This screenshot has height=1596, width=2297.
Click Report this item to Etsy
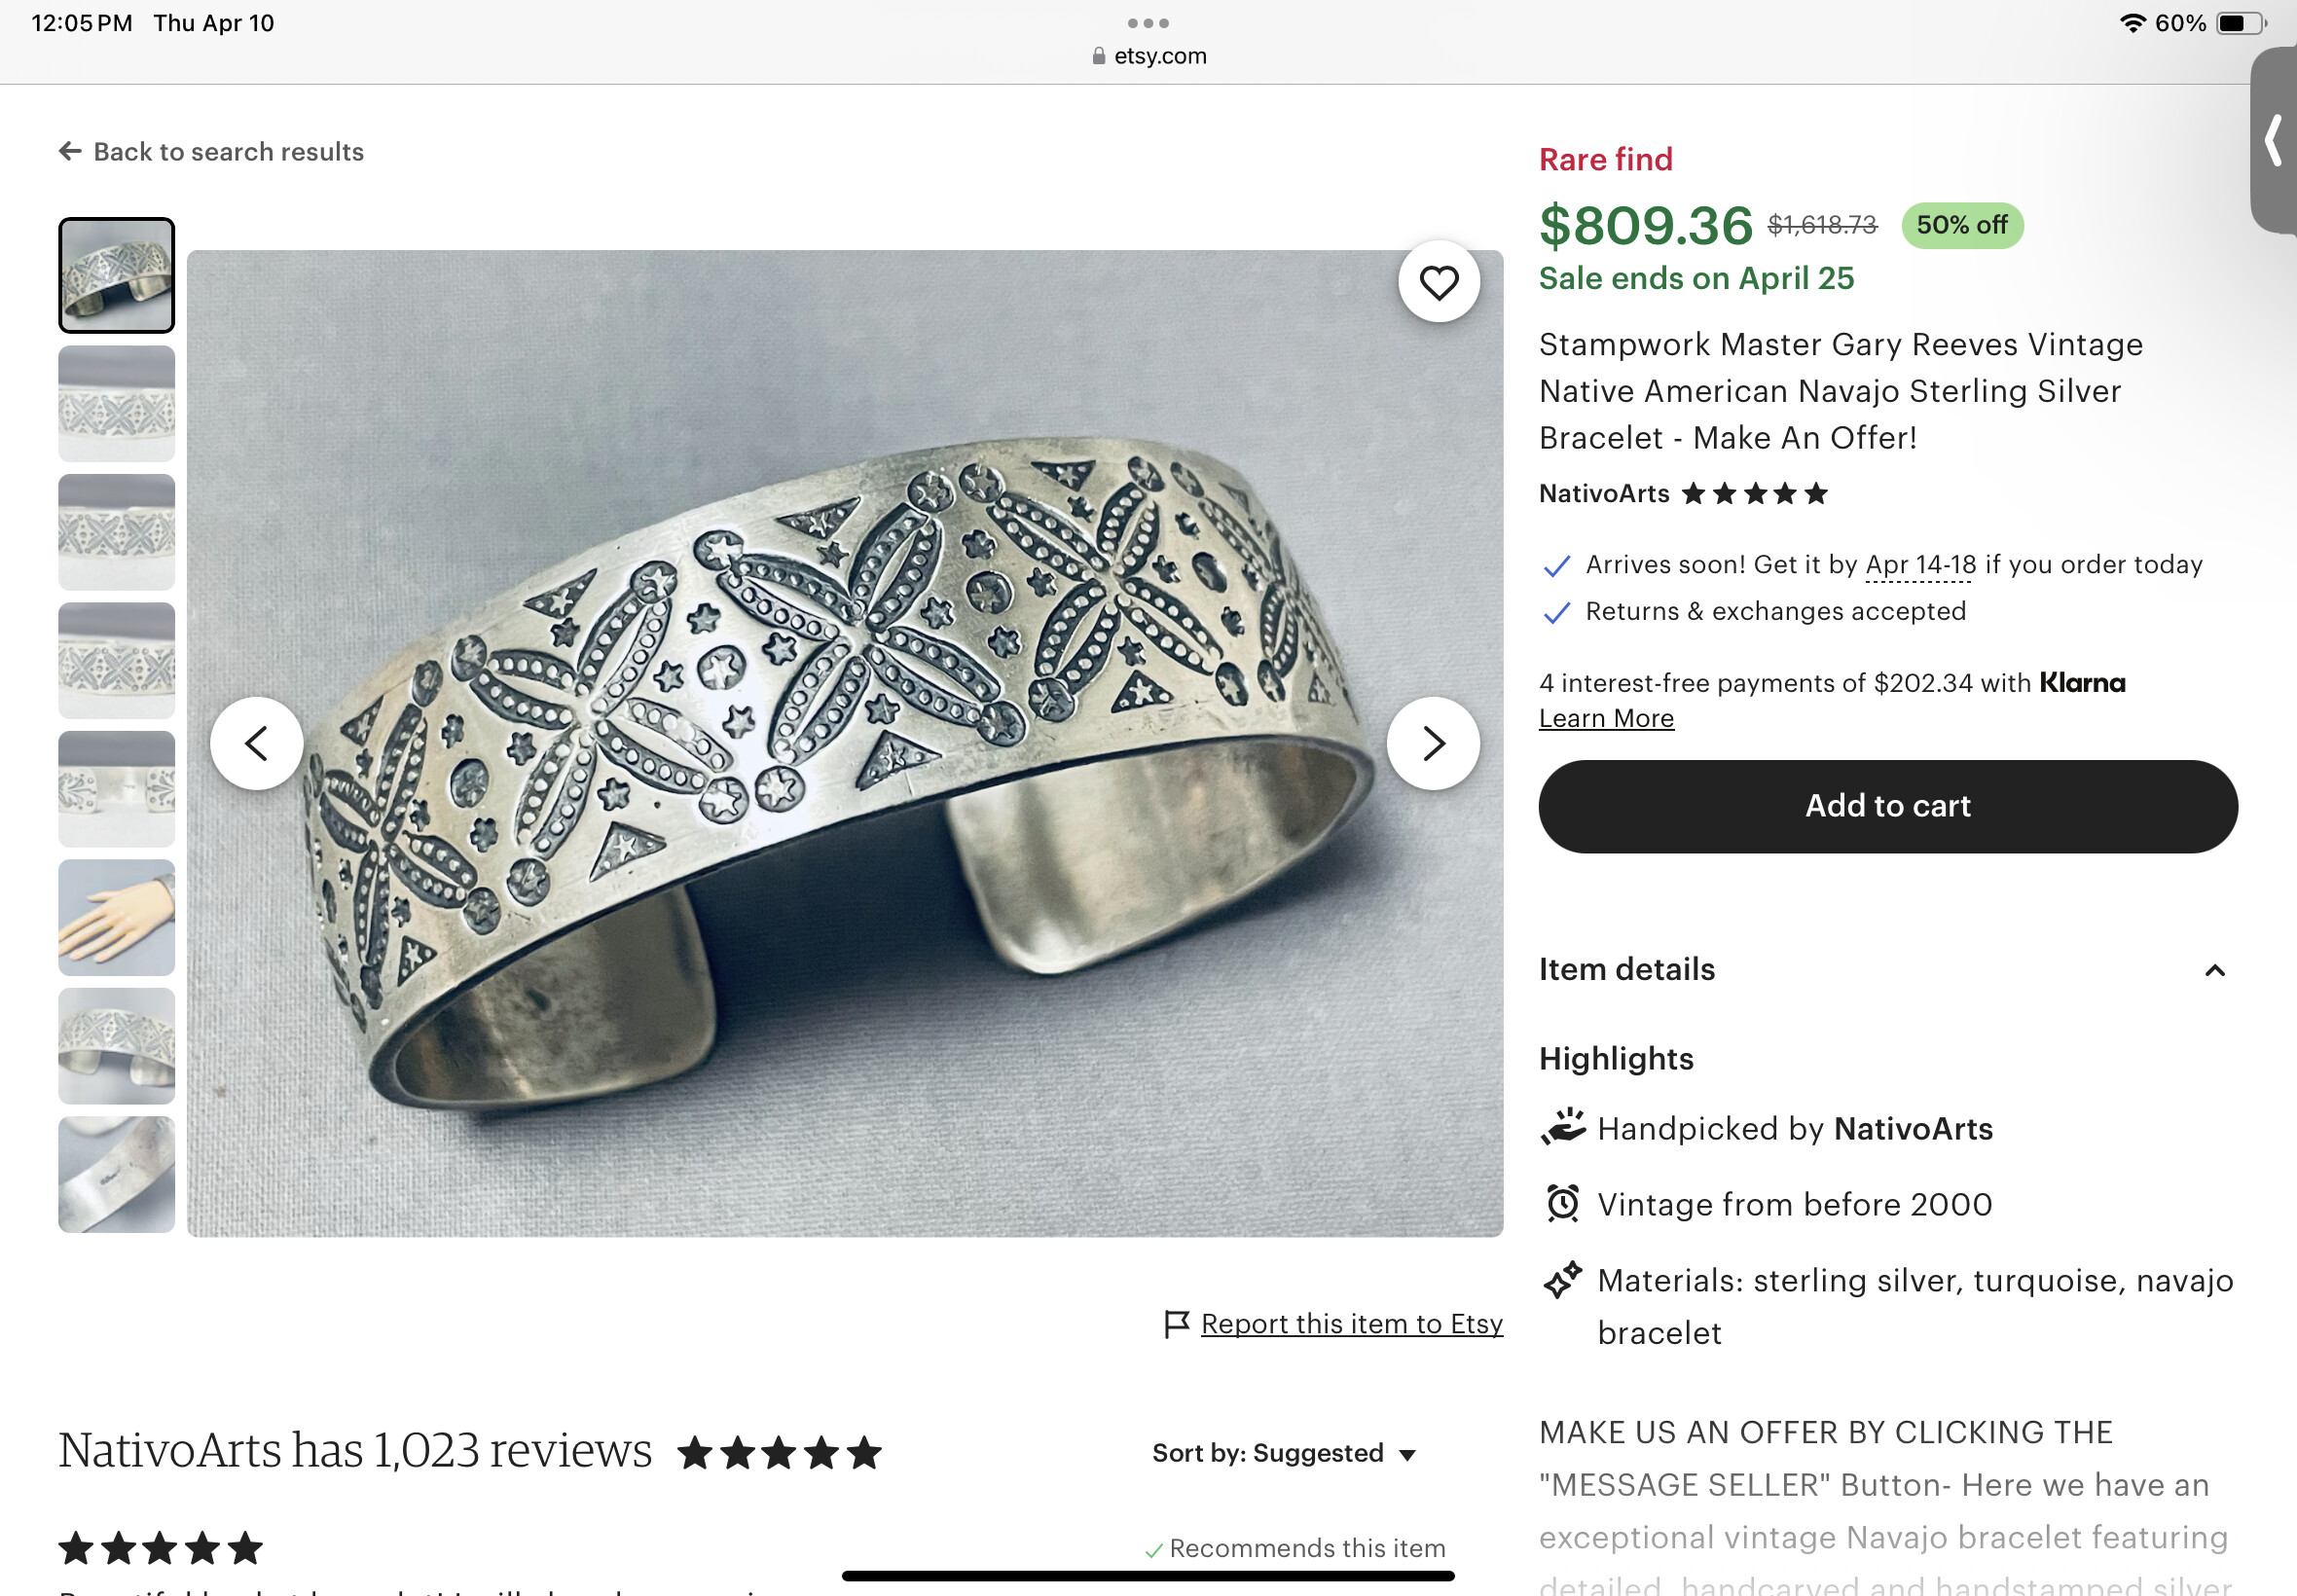[x=1351, y=1324]
